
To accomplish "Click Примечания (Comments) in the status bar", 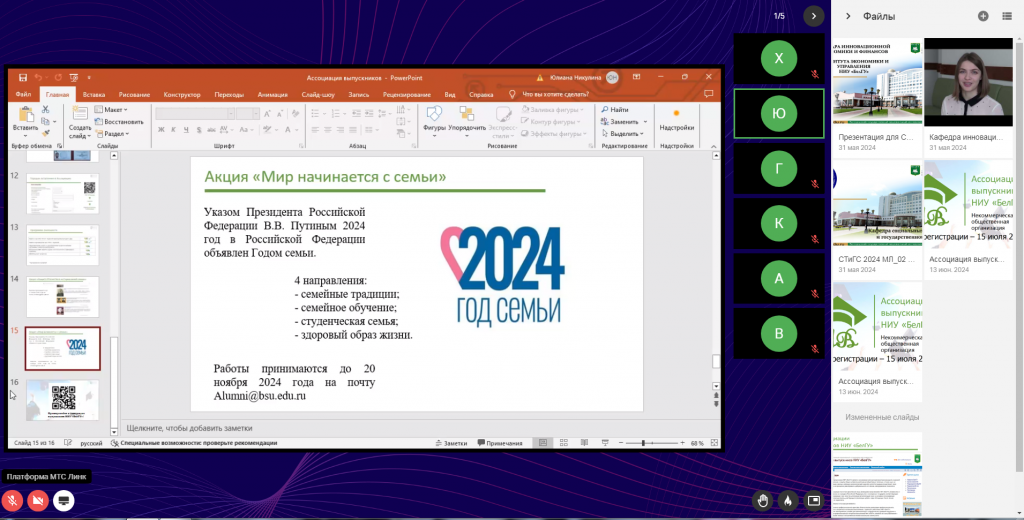I will point(500,443).
